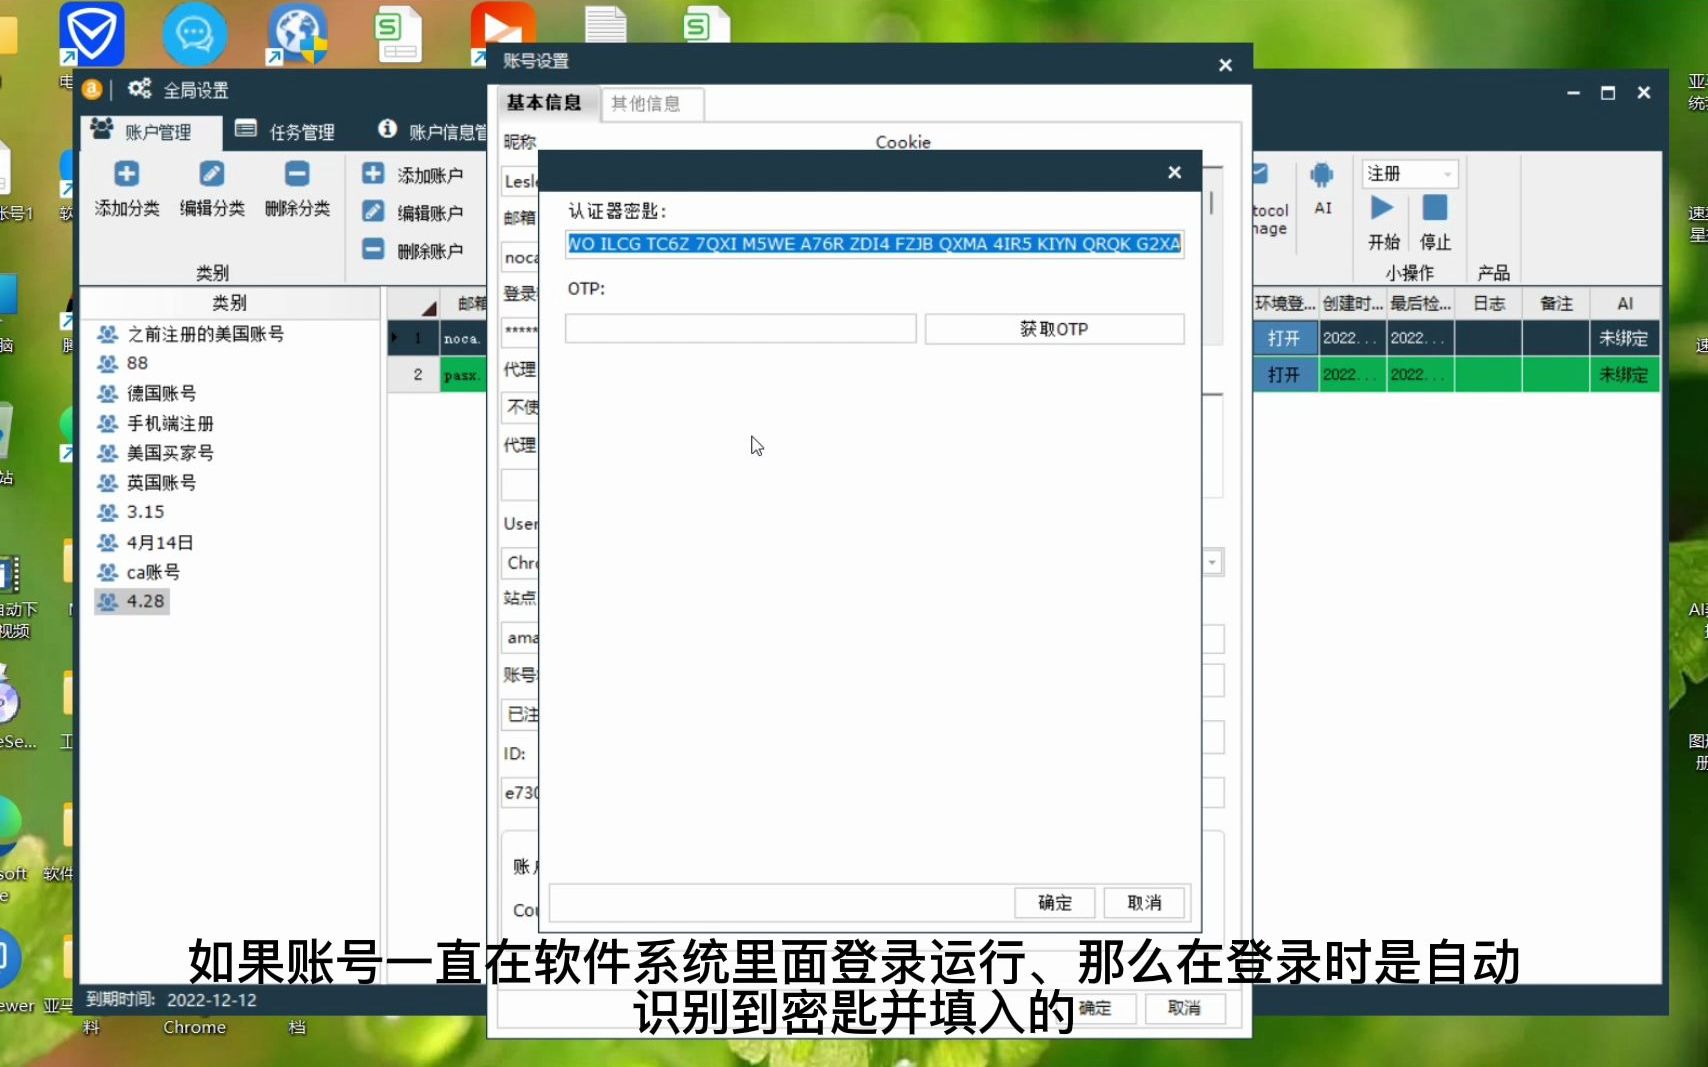This screenshot has width=1708, height=1067.
Task: Select the 编辑账户 edit account icon
Action: [372, 211]
